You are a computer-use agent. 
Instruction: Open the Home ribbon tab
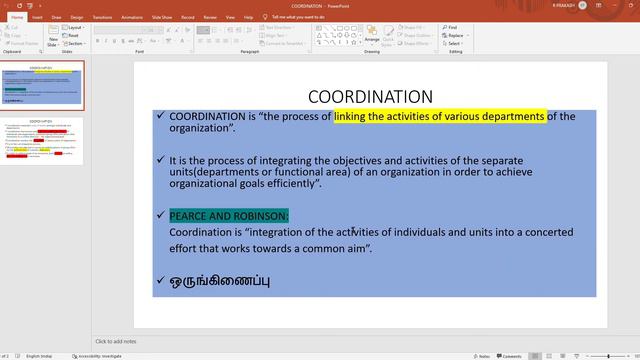17,17
